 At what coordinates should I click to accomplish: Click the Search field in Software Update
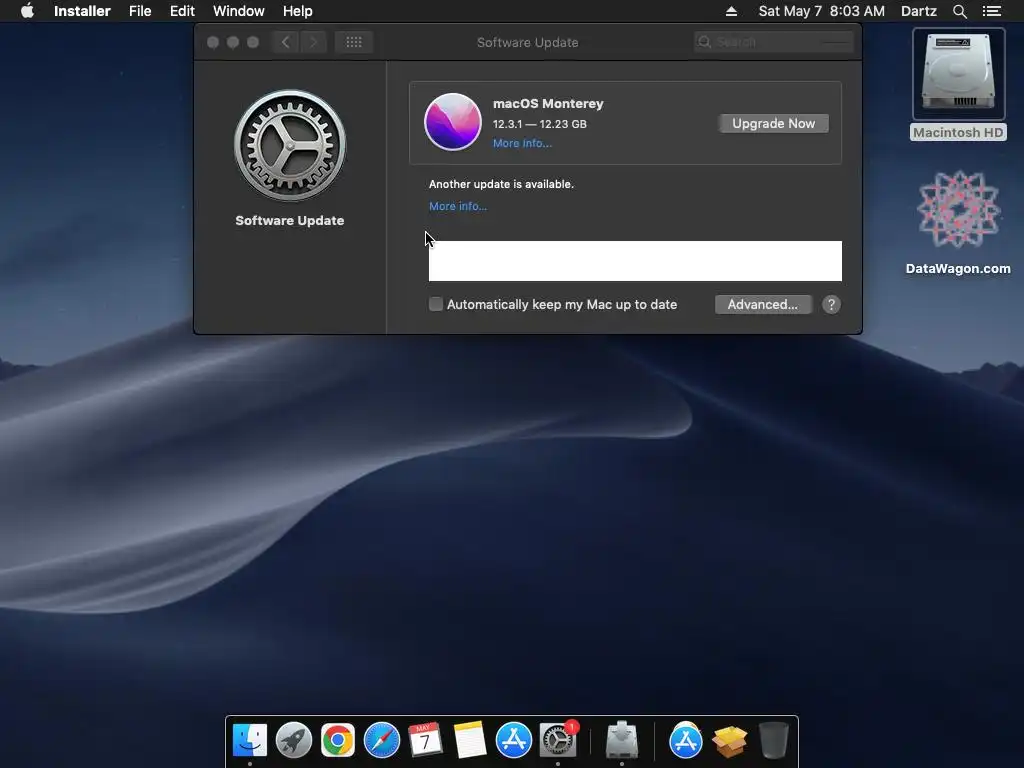[x=774, y=42]
